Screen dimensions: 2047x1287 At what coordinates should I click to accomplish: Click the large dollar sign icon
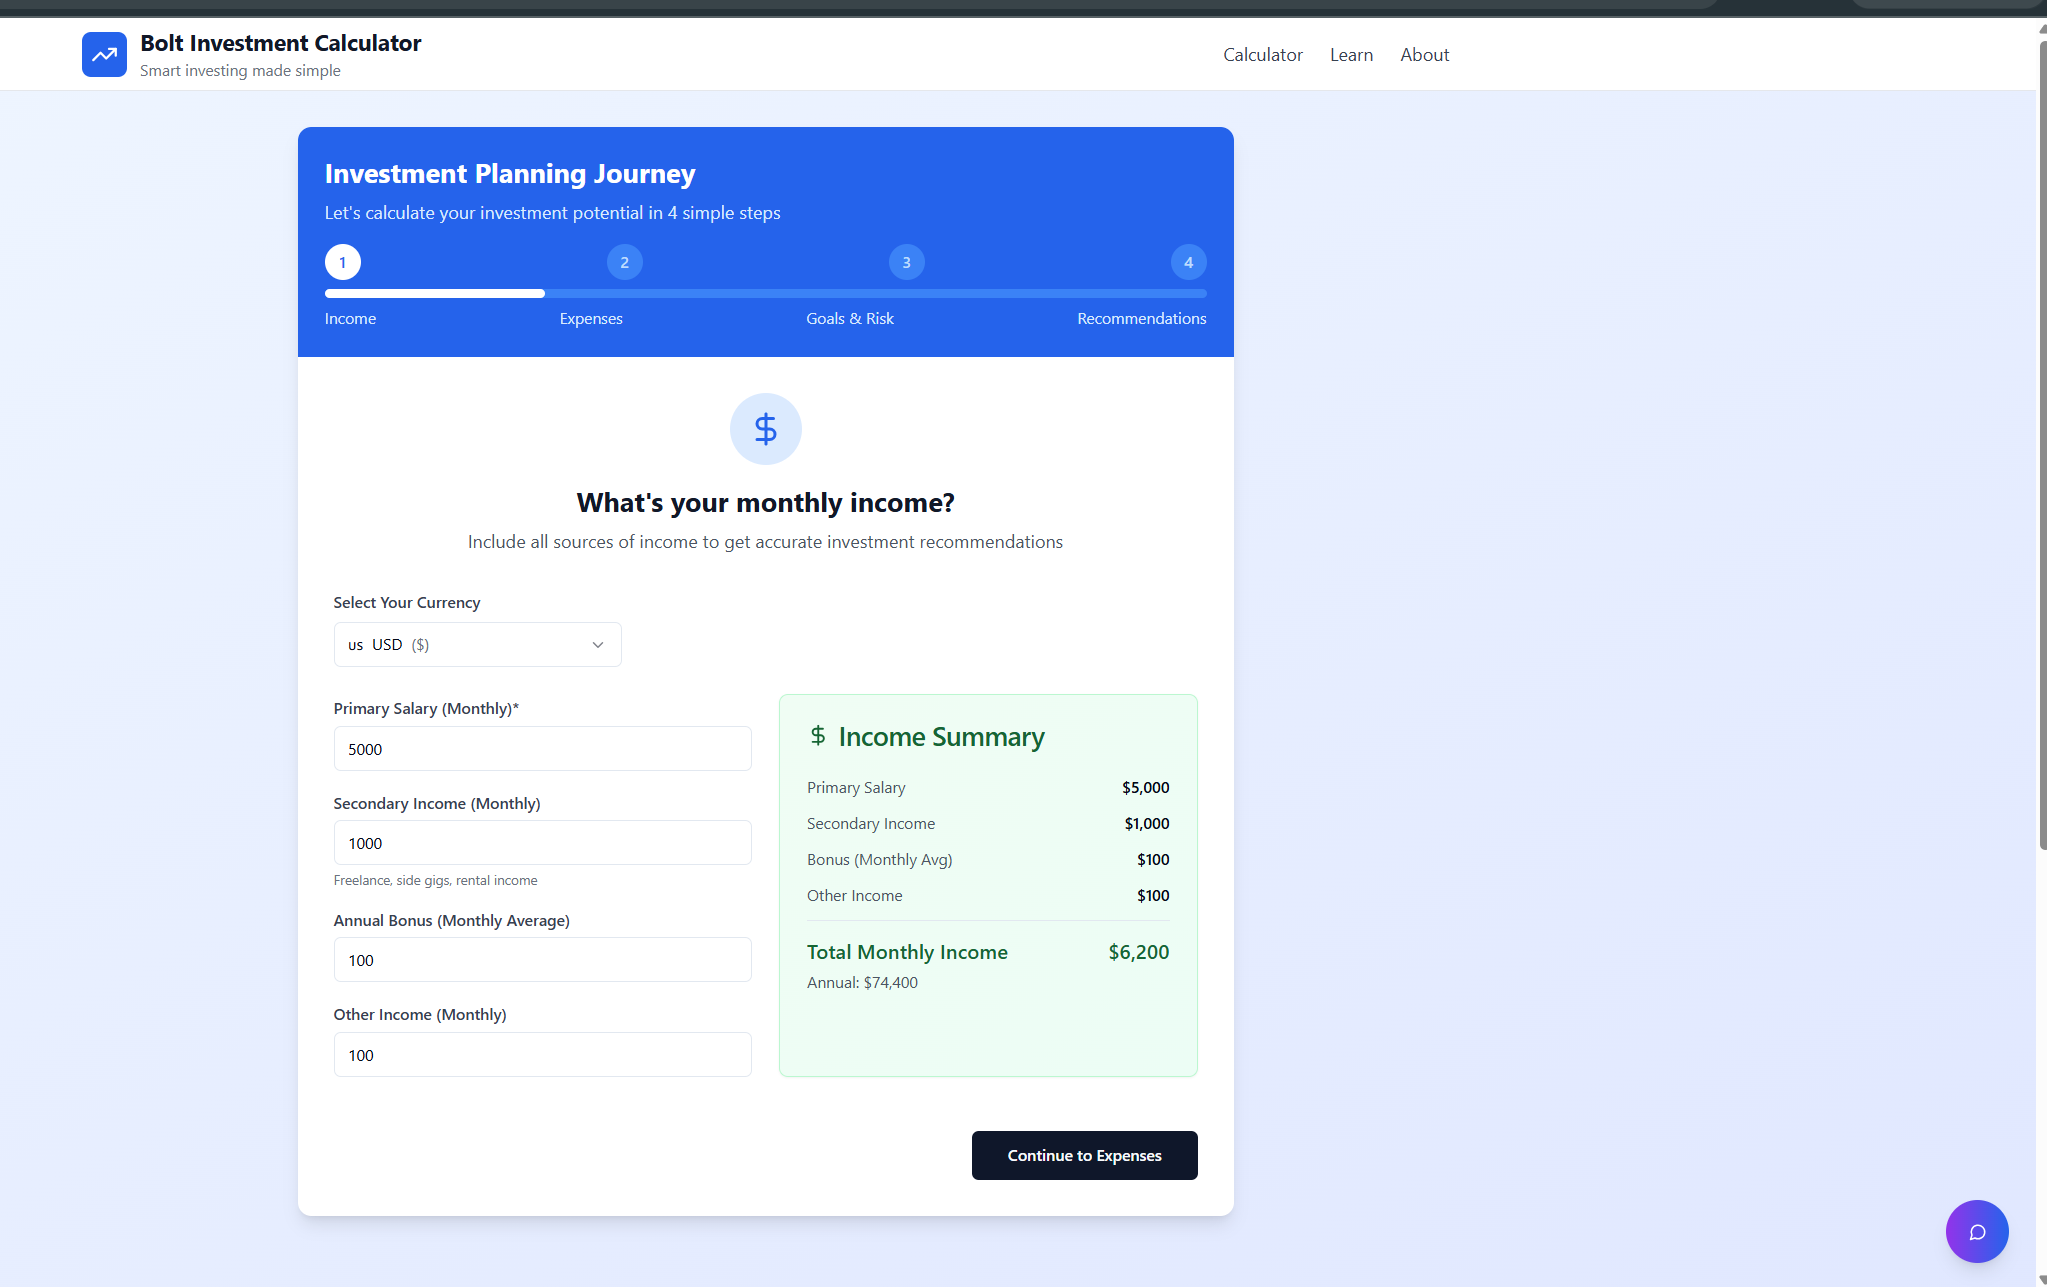tap(765, 429)
